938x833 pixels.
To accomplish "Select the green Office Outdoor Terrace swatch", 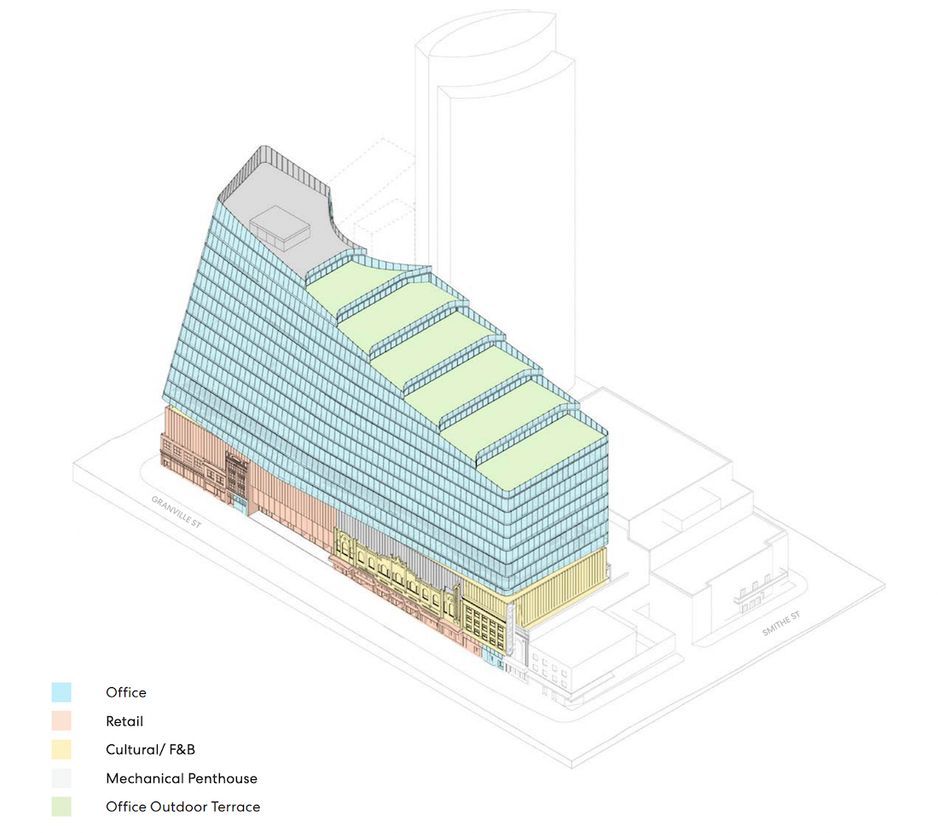I will pyautogui.click(x=62, y=806).
